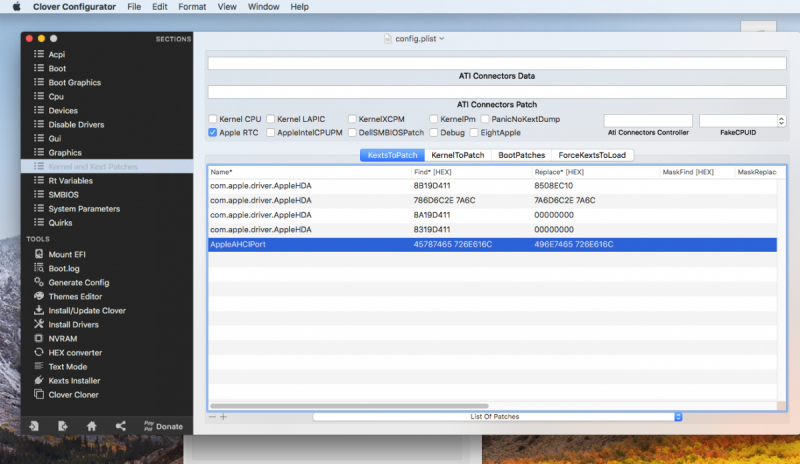Click the 786D6C2E 7A6C find value
The height and width of the screenshot is (464, 800).
point(444,201)
